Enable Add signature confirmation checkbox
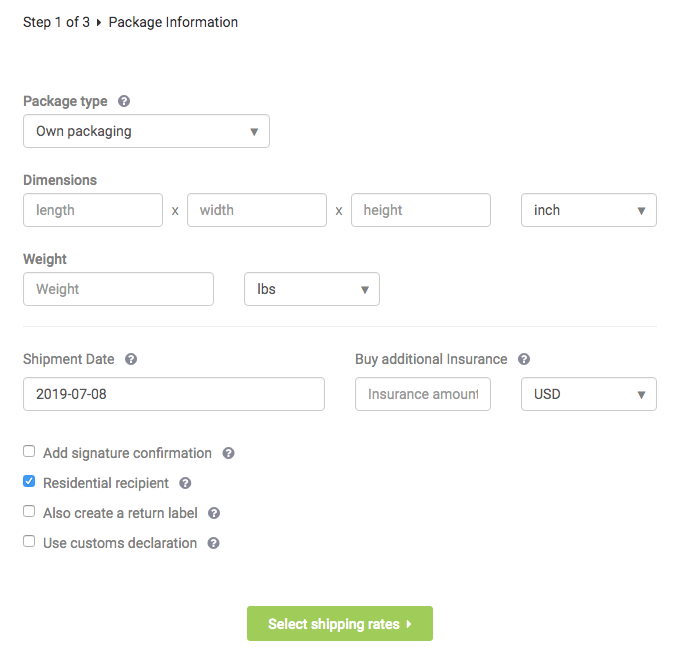The height and width of the screenshot is (660, 673). point(29,452)
